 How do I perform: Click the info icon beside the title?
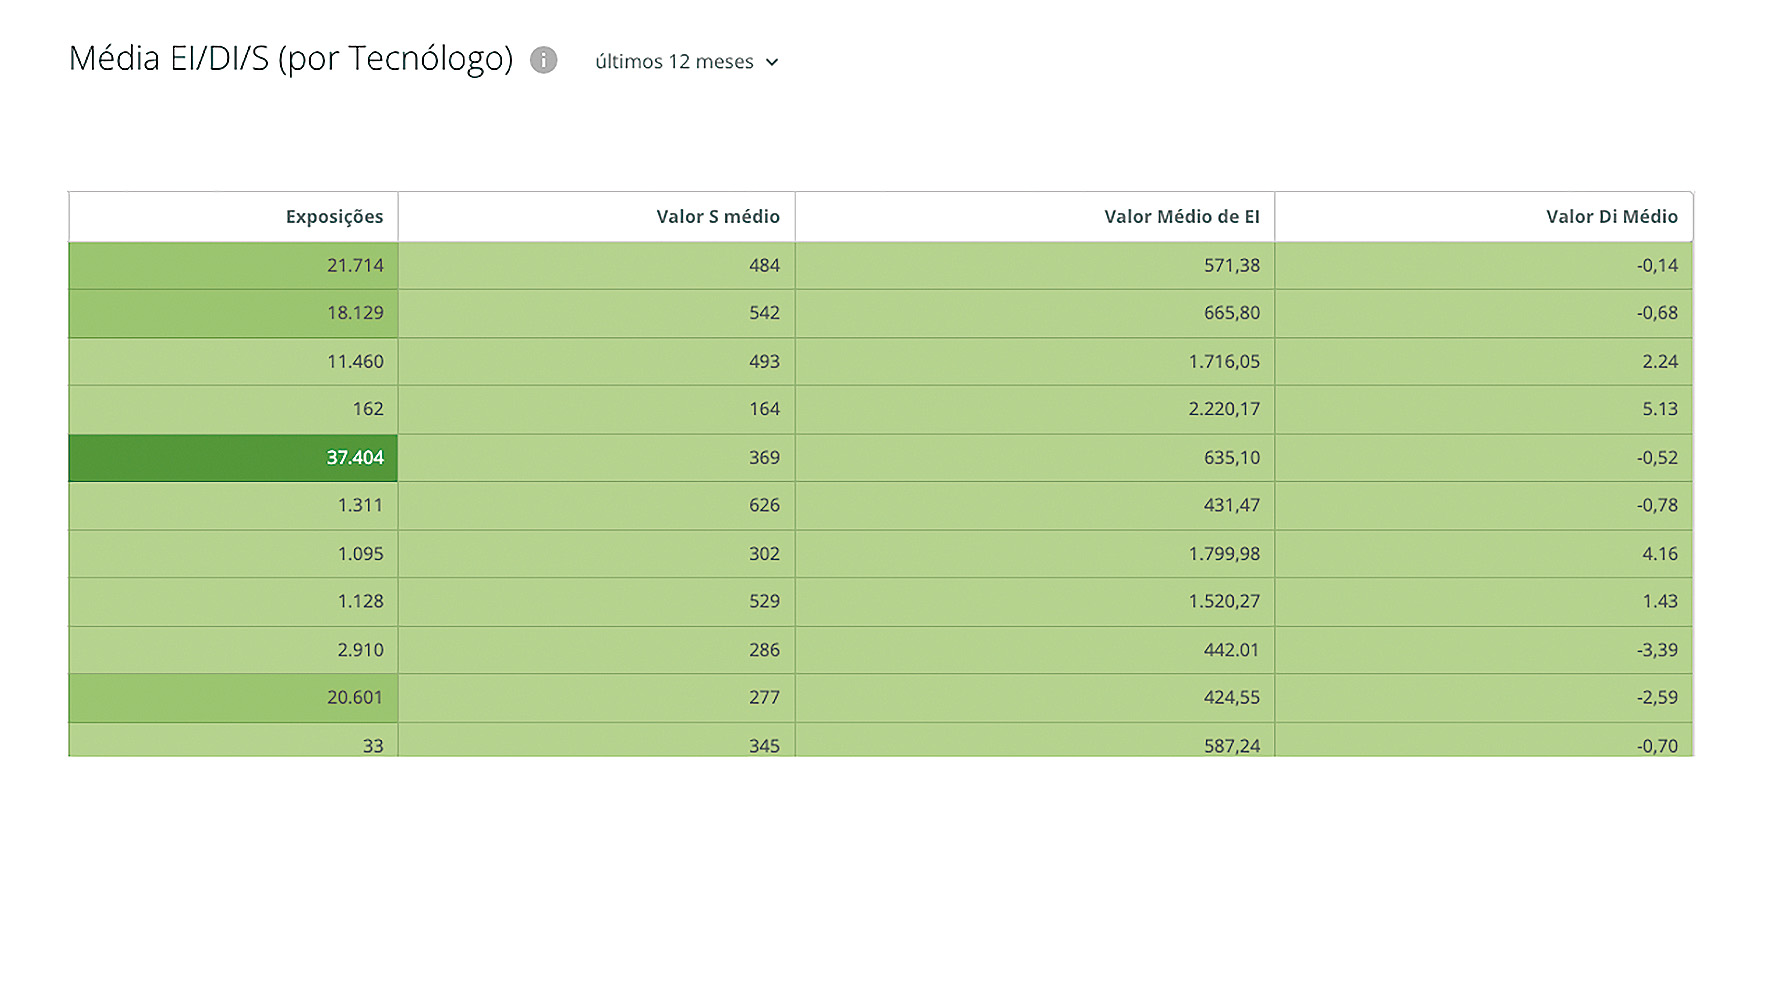click(x=543, y=60)
